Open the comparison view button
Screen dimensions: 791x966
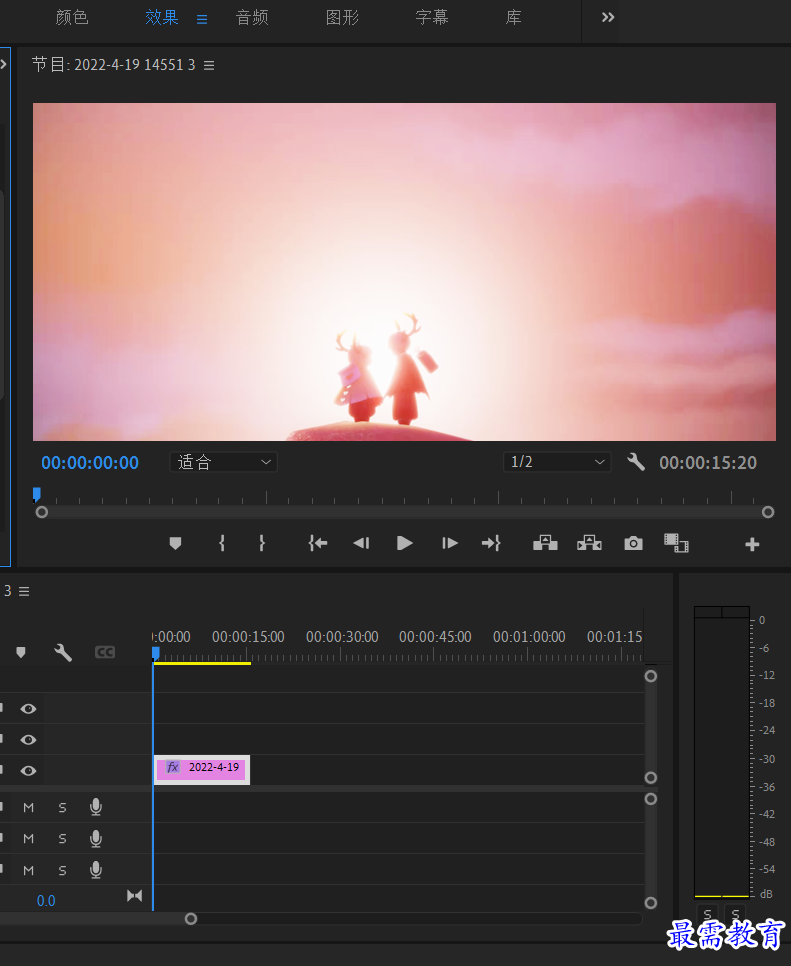coord(676,543)
